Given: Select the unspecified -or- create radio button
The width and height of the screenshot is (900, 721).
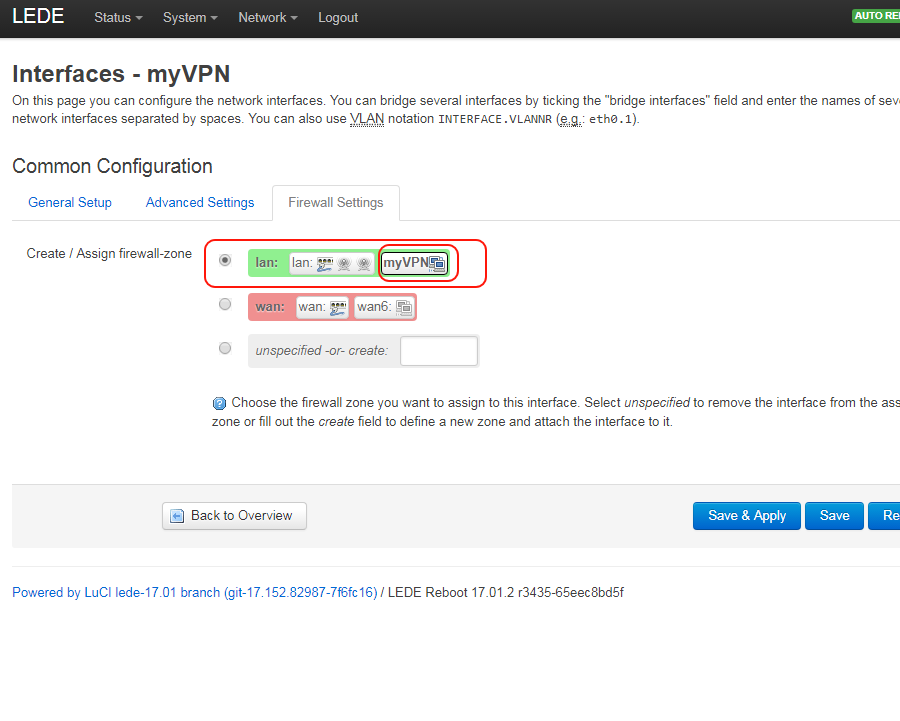Looking at the screenshot, I should click(x=225, y=348).
